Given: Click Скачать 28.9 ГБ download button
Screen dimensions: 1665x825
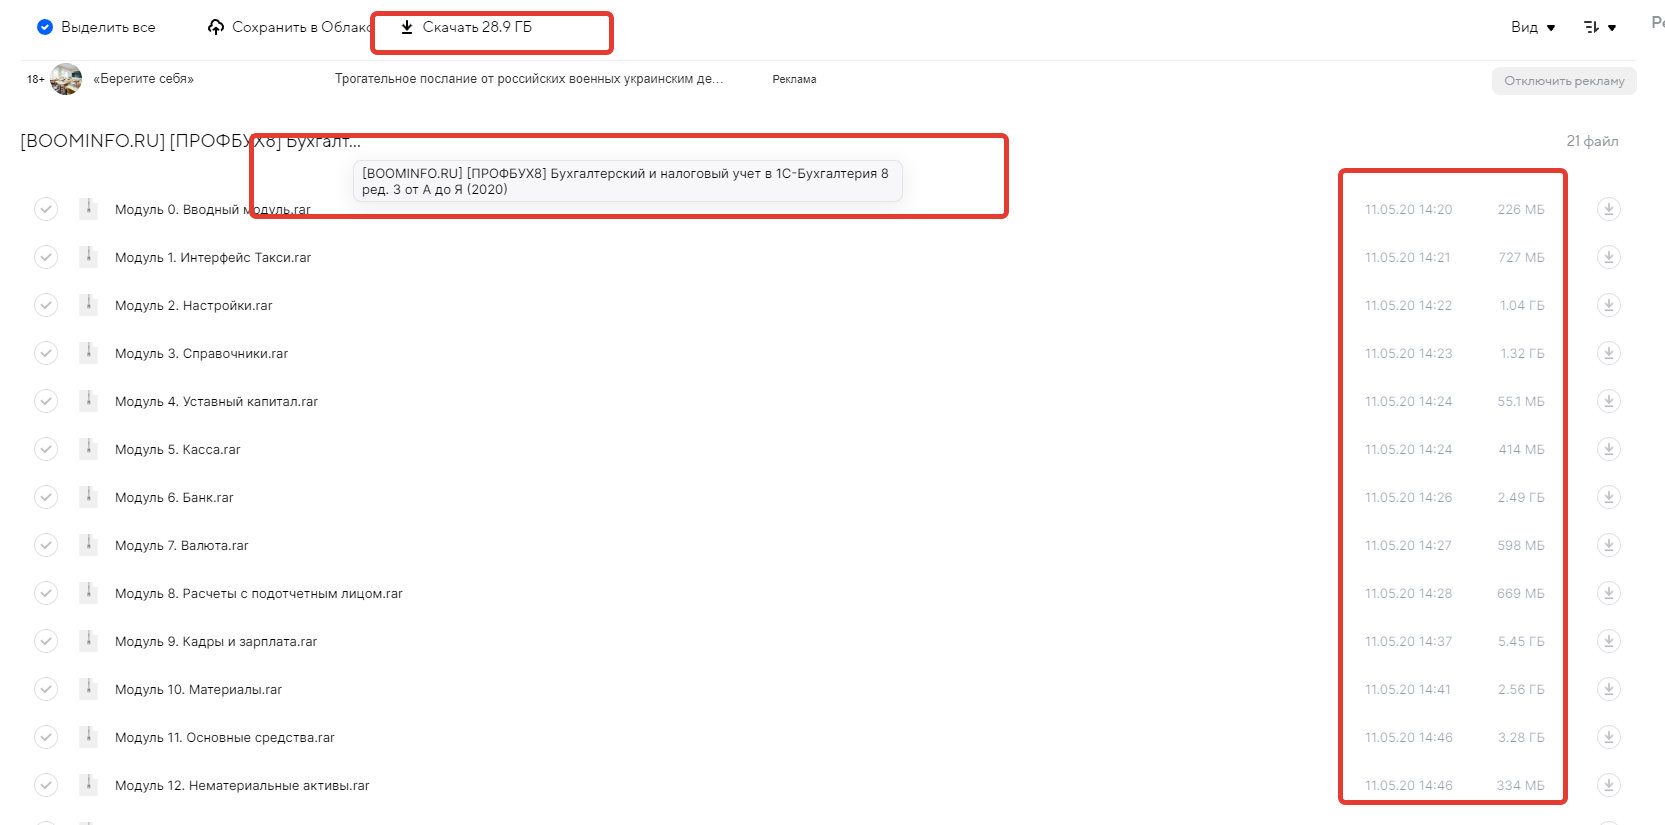Looking at the screenshot, I should pos(466,27).
